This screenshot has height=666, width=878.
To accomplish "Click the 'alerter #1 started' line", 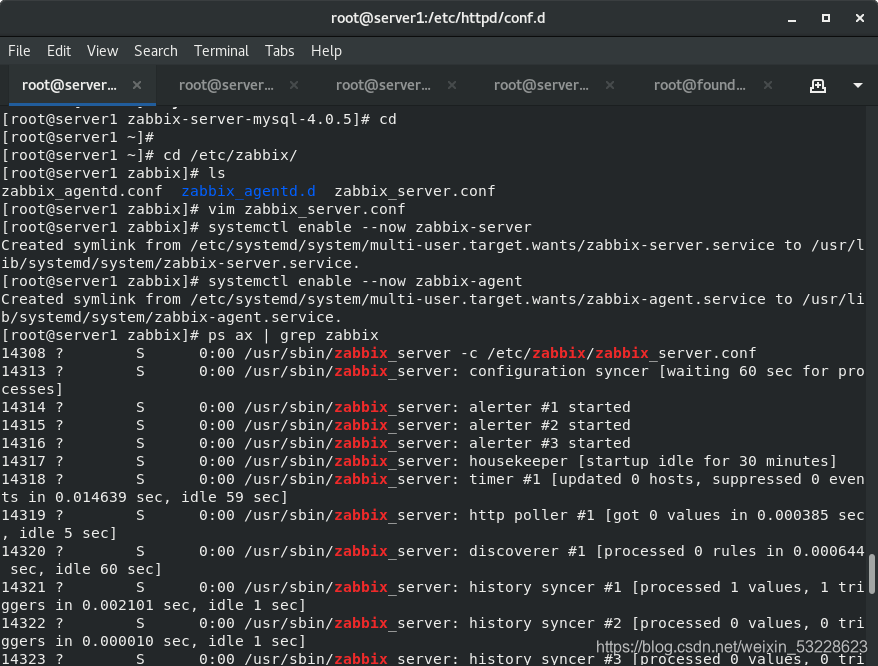I will pos(316,407).
